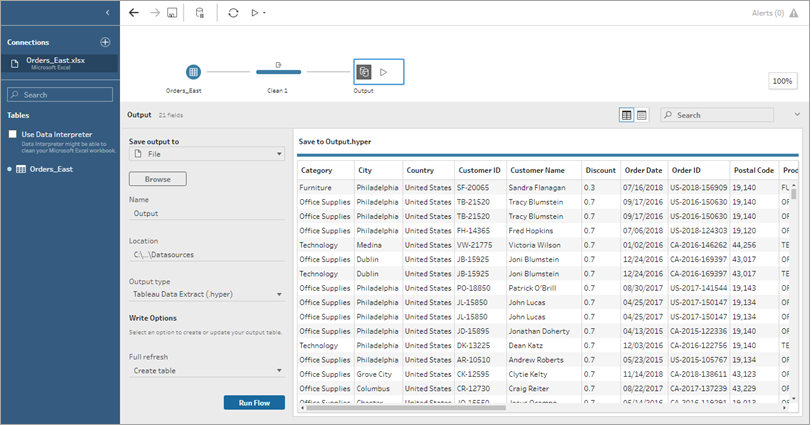Open run flow options dropdown arrow

coord(264,13)
